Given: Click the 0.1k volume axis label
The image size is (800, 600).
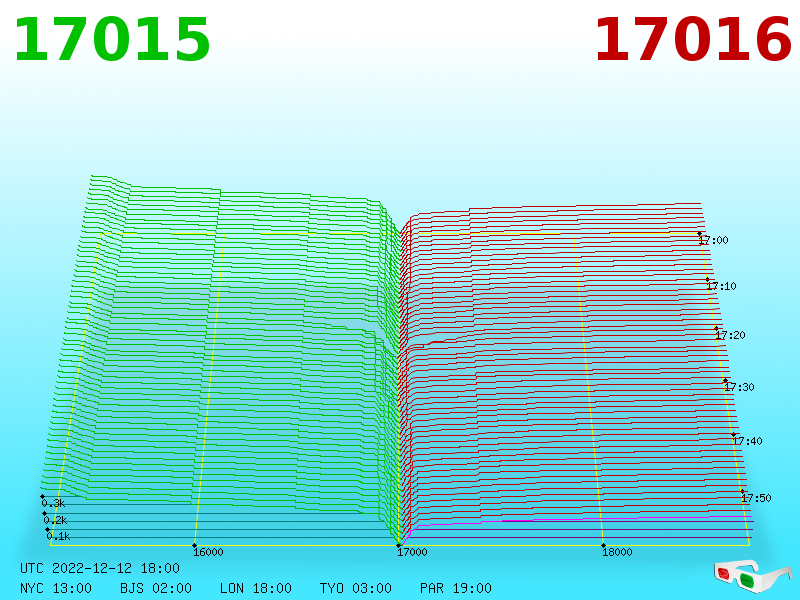Looking at the screenshot, I should click(58, 536).
